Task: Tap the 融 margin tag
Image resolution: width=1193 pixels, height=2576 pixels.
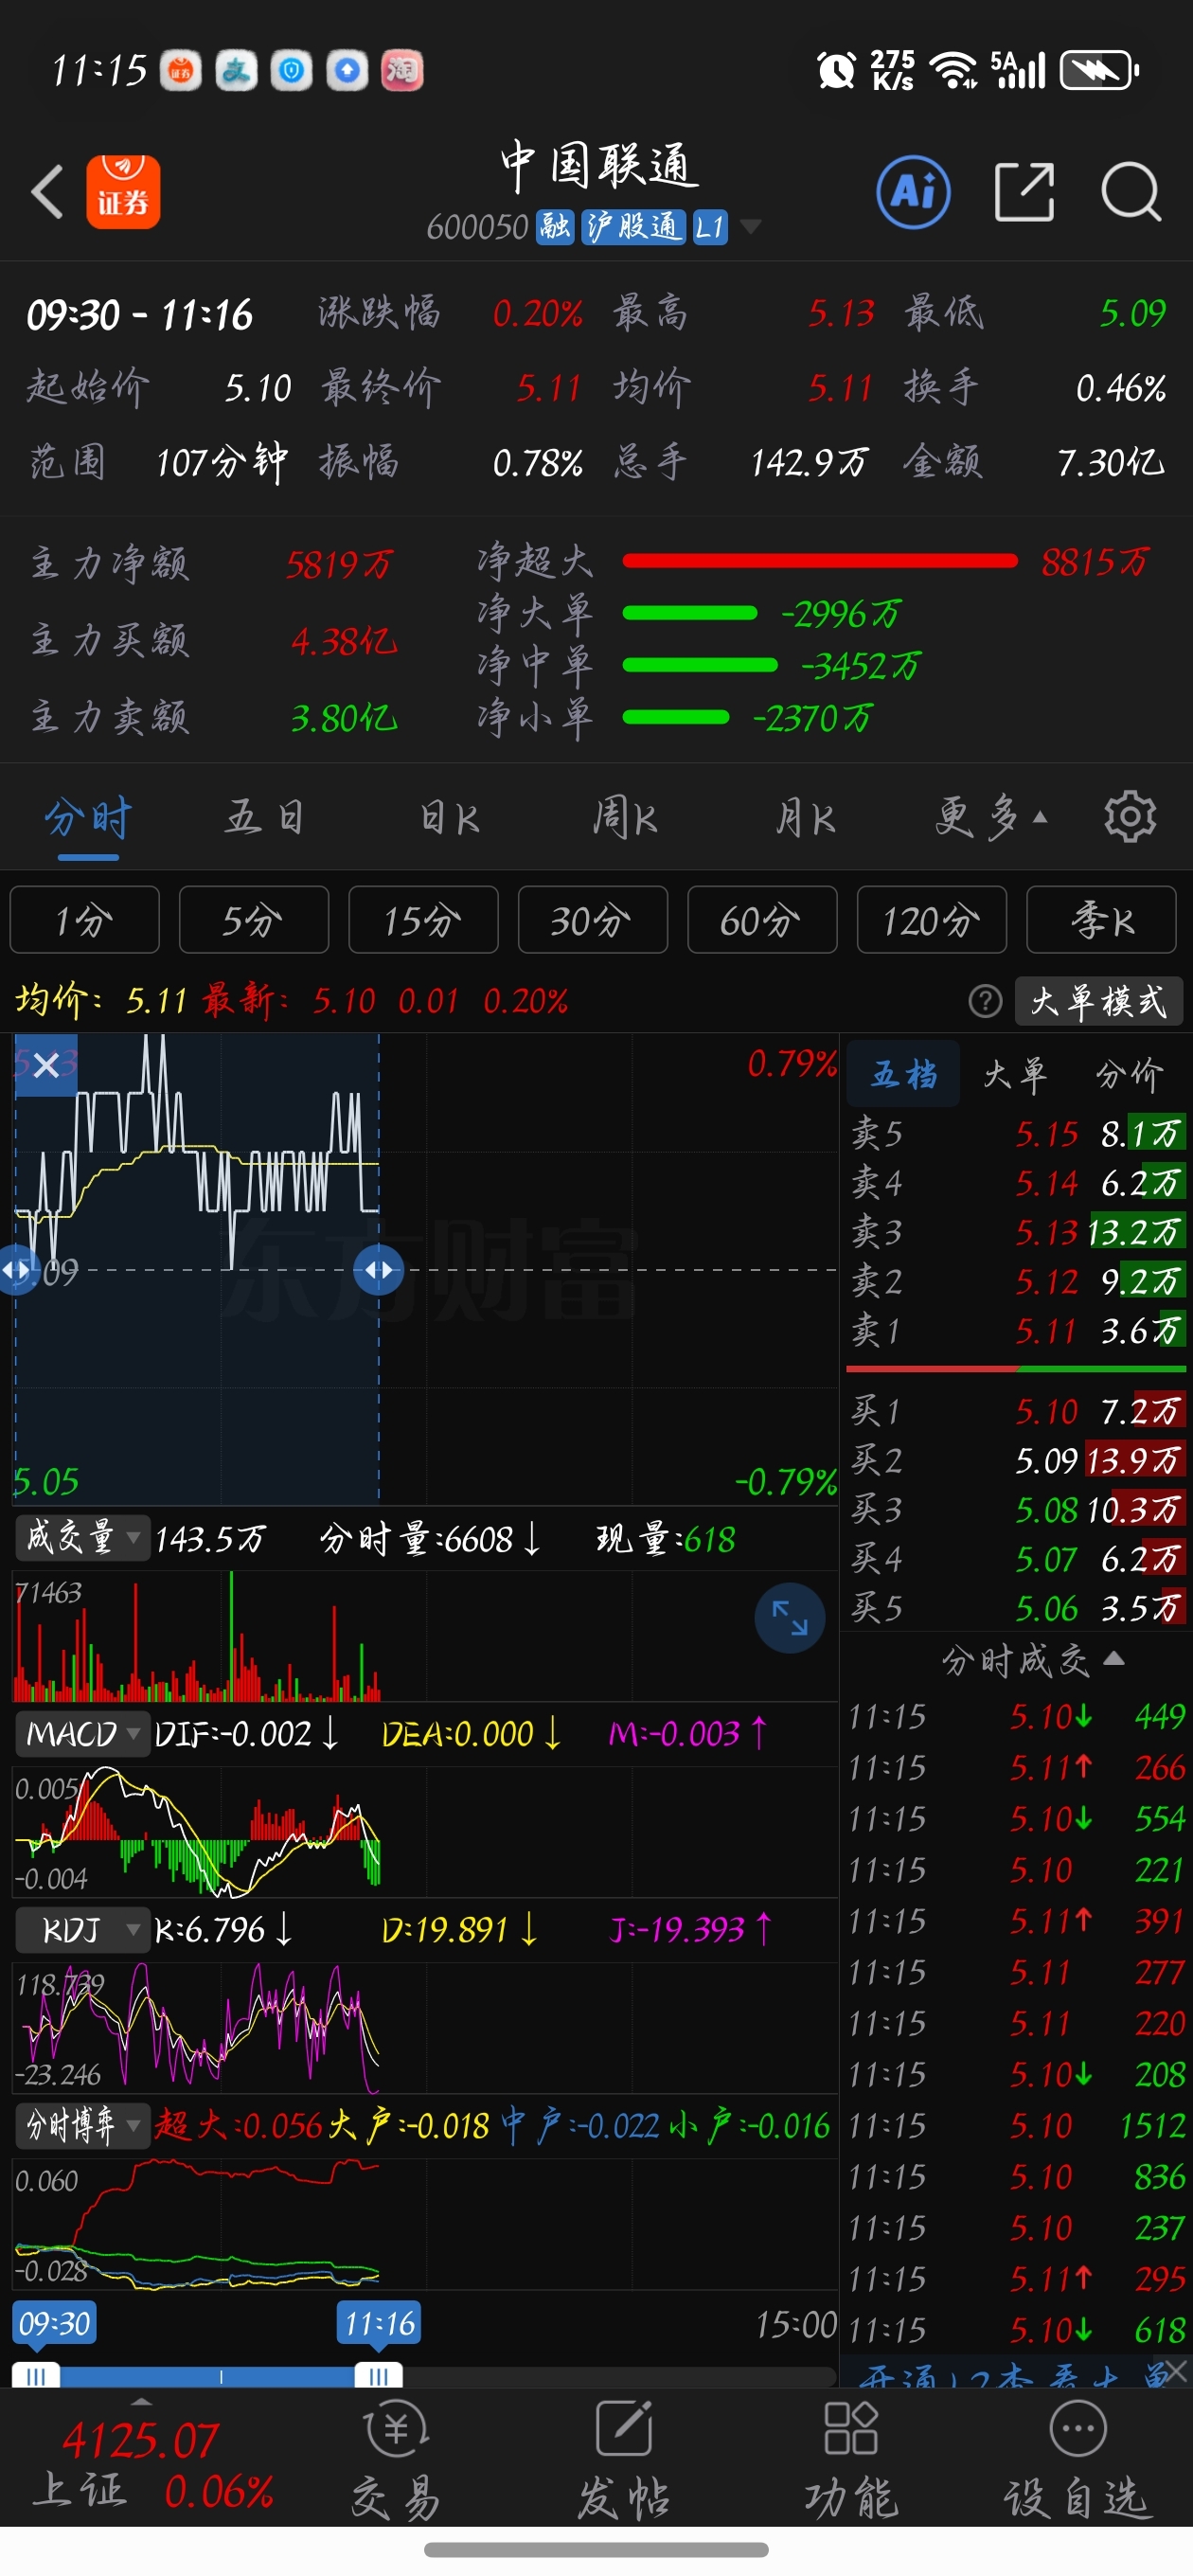Action: [x=555, y=227]
